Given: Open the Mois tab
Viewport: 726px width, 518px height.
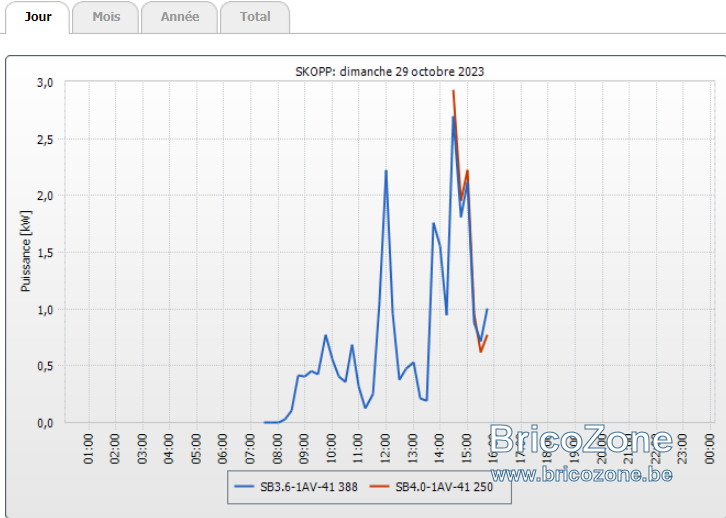Looking at the screenshot, I should (x=106, y=17).
